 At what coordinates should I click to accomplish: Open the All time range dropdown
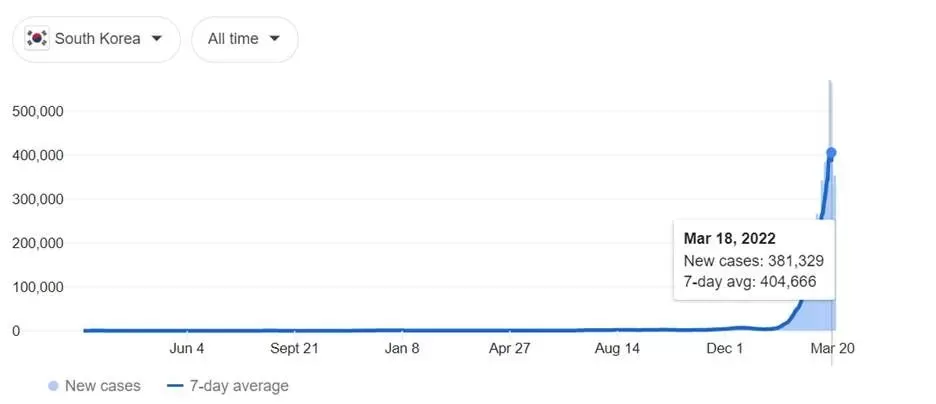pos(245,39)
